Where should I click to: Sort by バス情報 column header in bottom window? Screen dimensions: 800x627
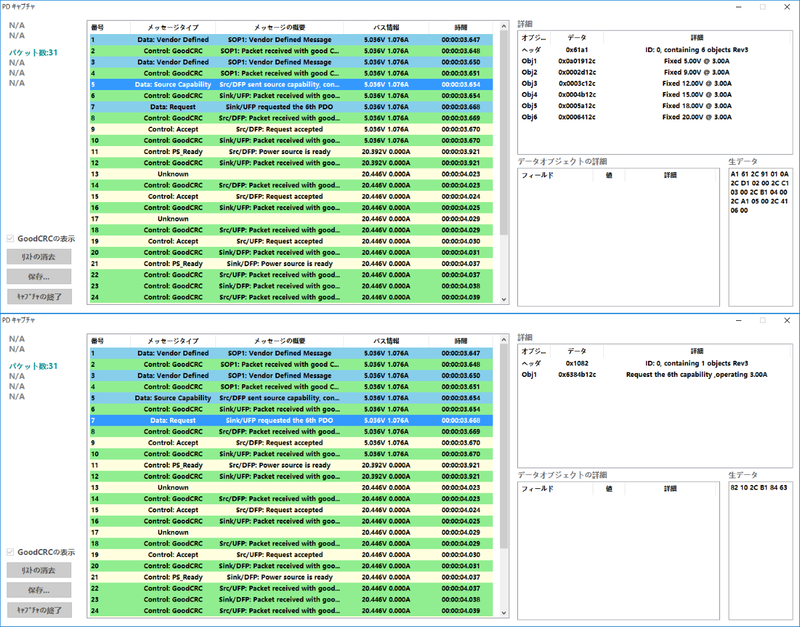point(386,341)
